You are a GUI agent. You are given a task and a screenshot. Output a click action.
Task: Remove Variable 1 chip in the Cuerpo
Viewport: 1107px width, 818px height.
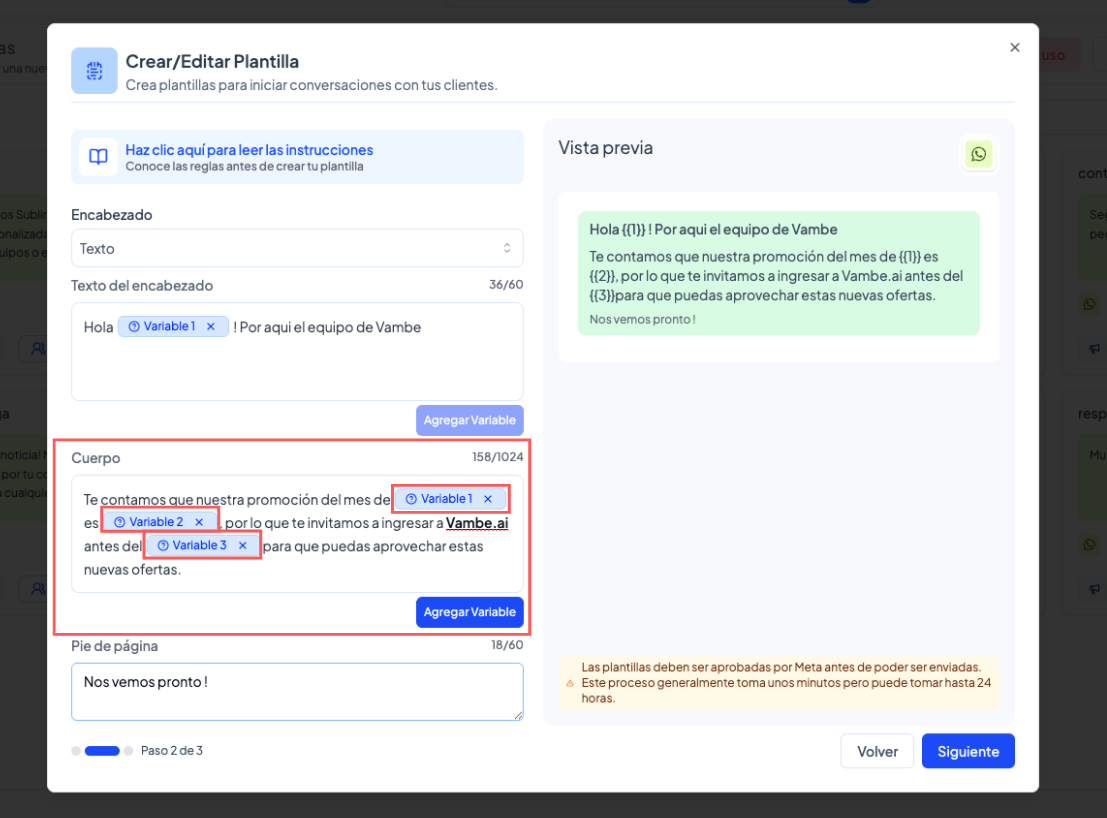pyautogui.click(x=488, y=499)
